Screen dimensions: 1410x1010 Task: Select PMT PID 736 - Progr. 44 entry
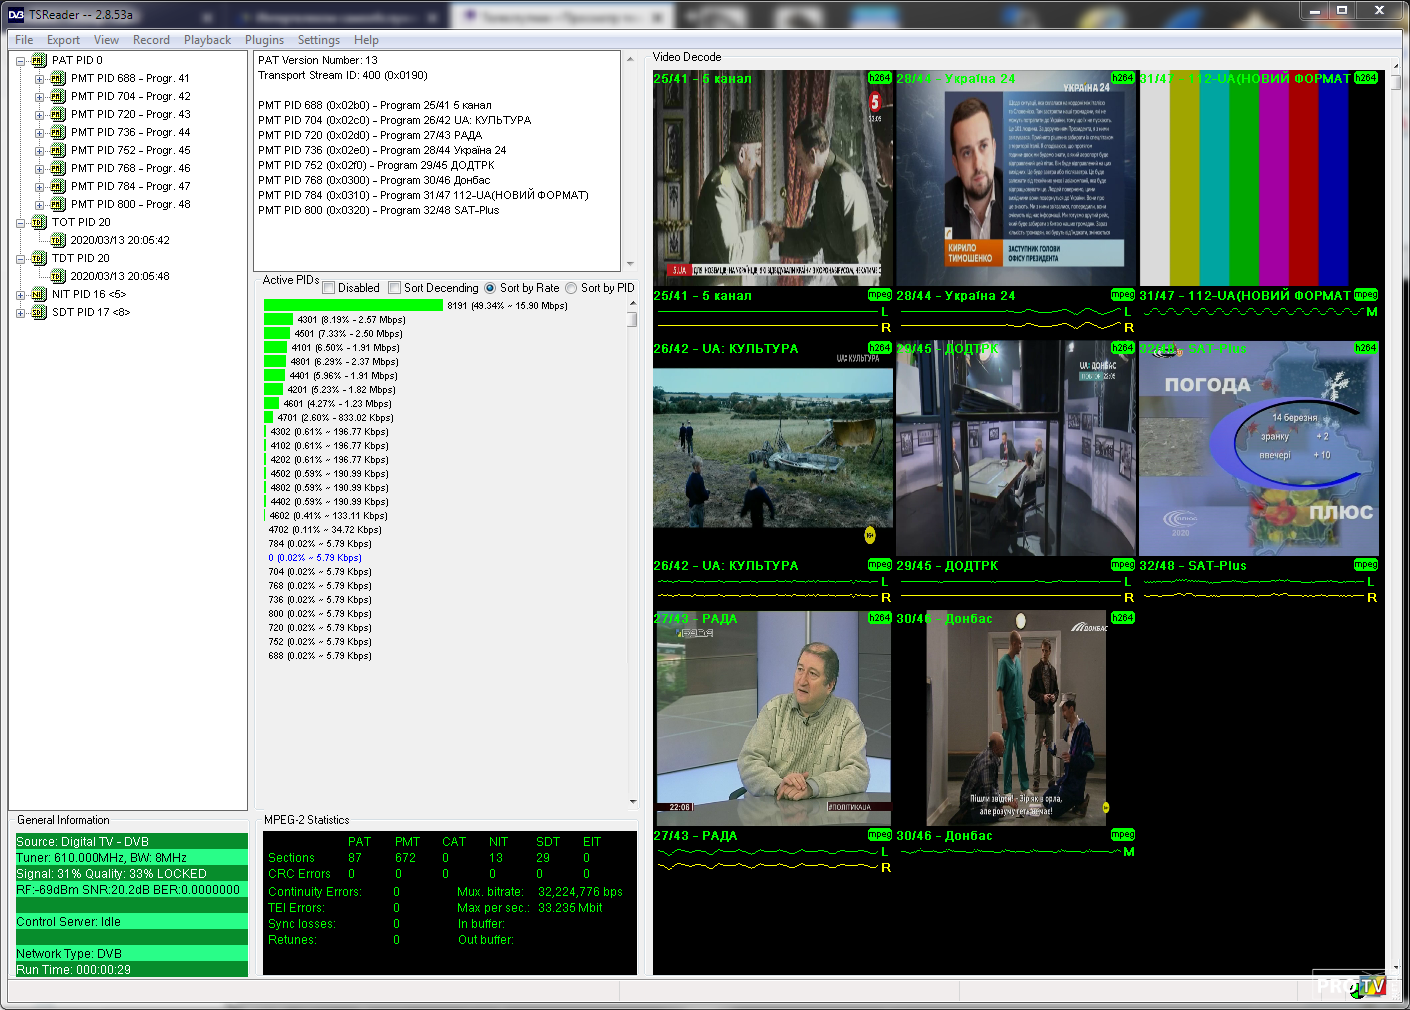click(130, 132)
